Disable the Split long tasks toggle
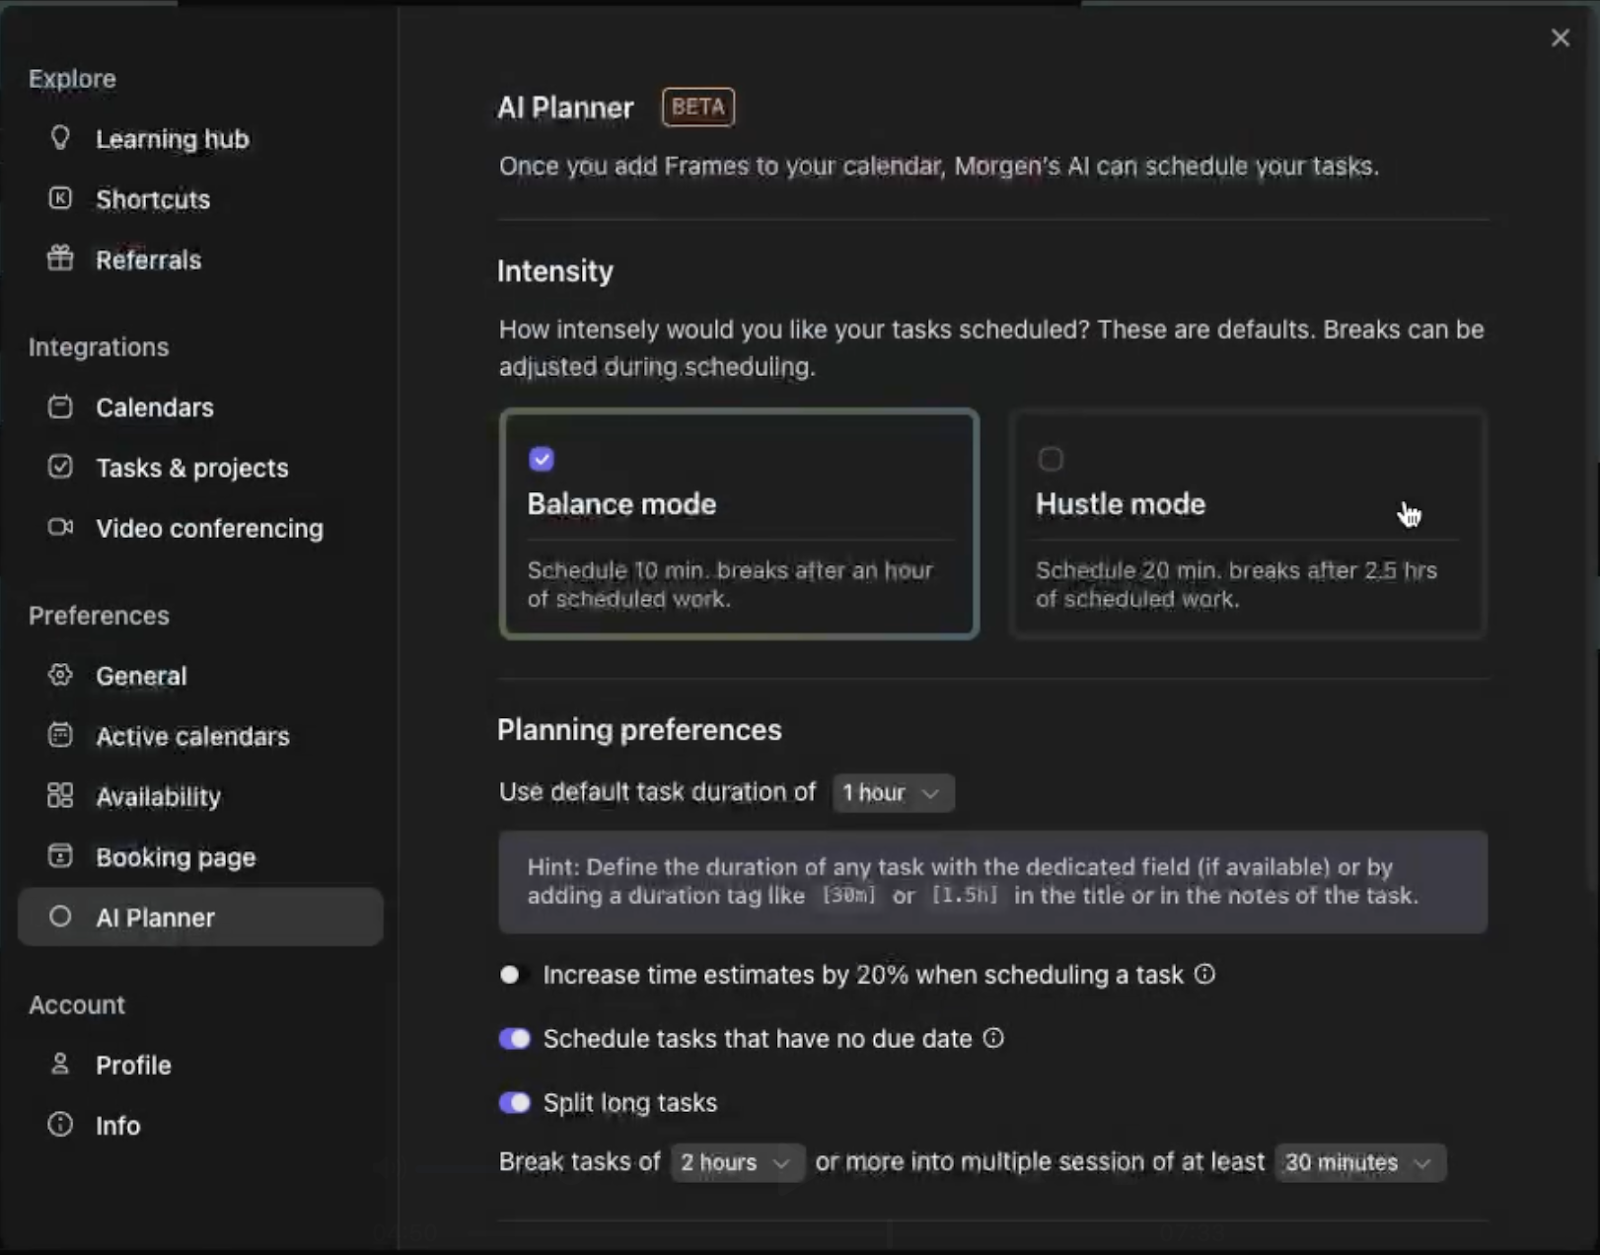 click(514, 1102)
